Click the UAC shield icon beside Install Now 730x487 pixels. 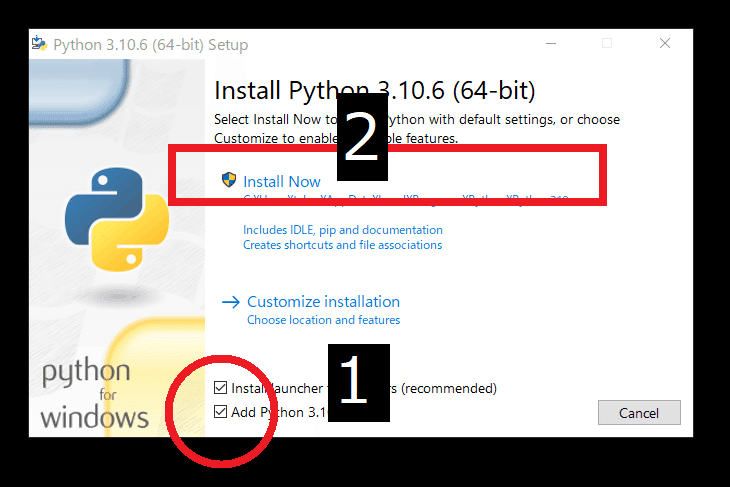pyautogui.click(x=229, y=180)
